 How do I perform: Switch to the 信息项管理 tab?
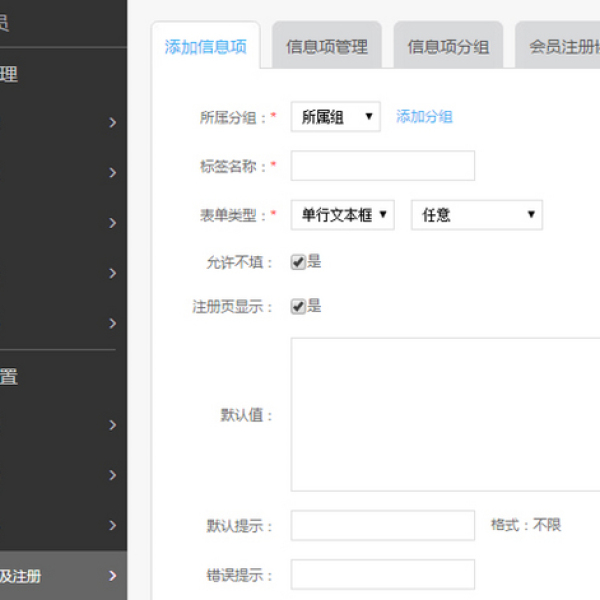point(326,47)
